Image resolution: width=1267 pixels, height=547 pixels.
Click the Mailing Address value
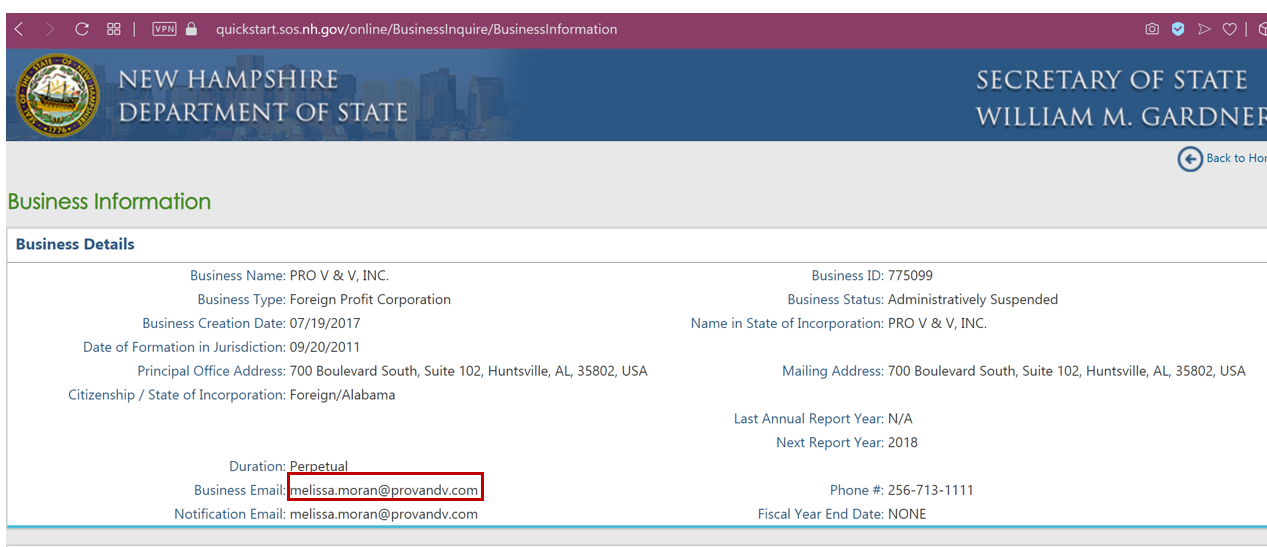pos(1067,371)
